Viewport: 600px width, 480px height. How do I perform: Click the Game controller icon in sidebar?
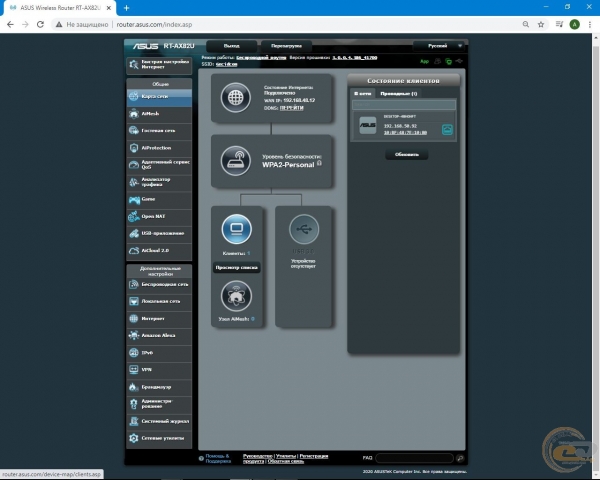point(134,199)
